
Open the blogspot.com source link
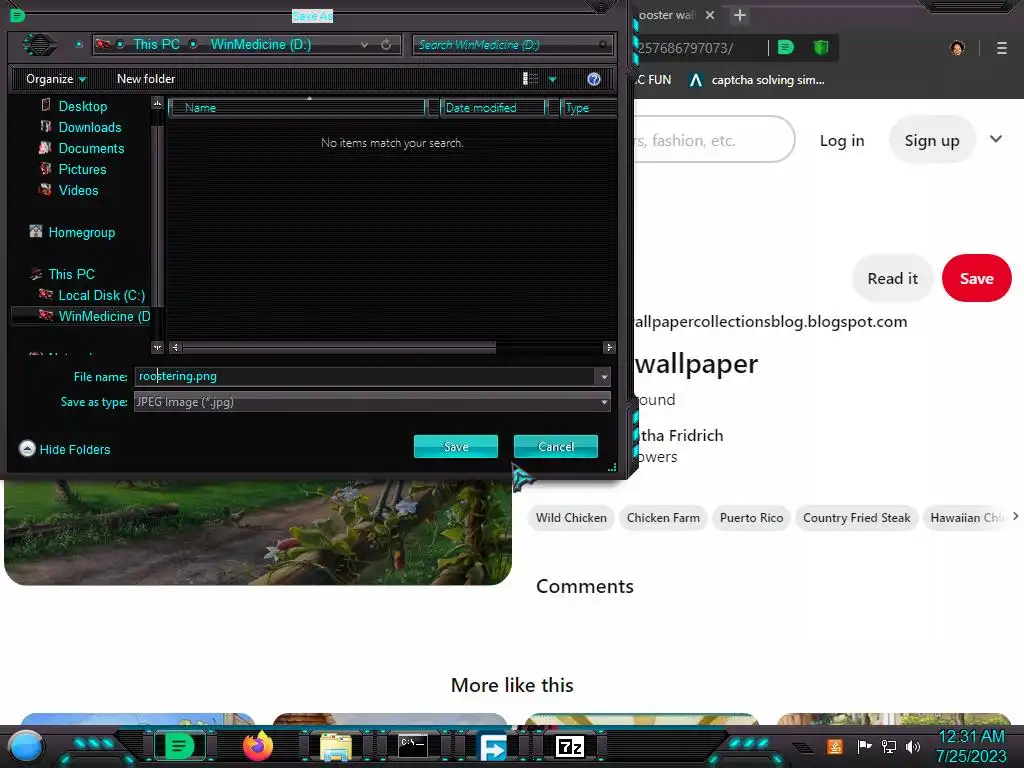point(771,321)
